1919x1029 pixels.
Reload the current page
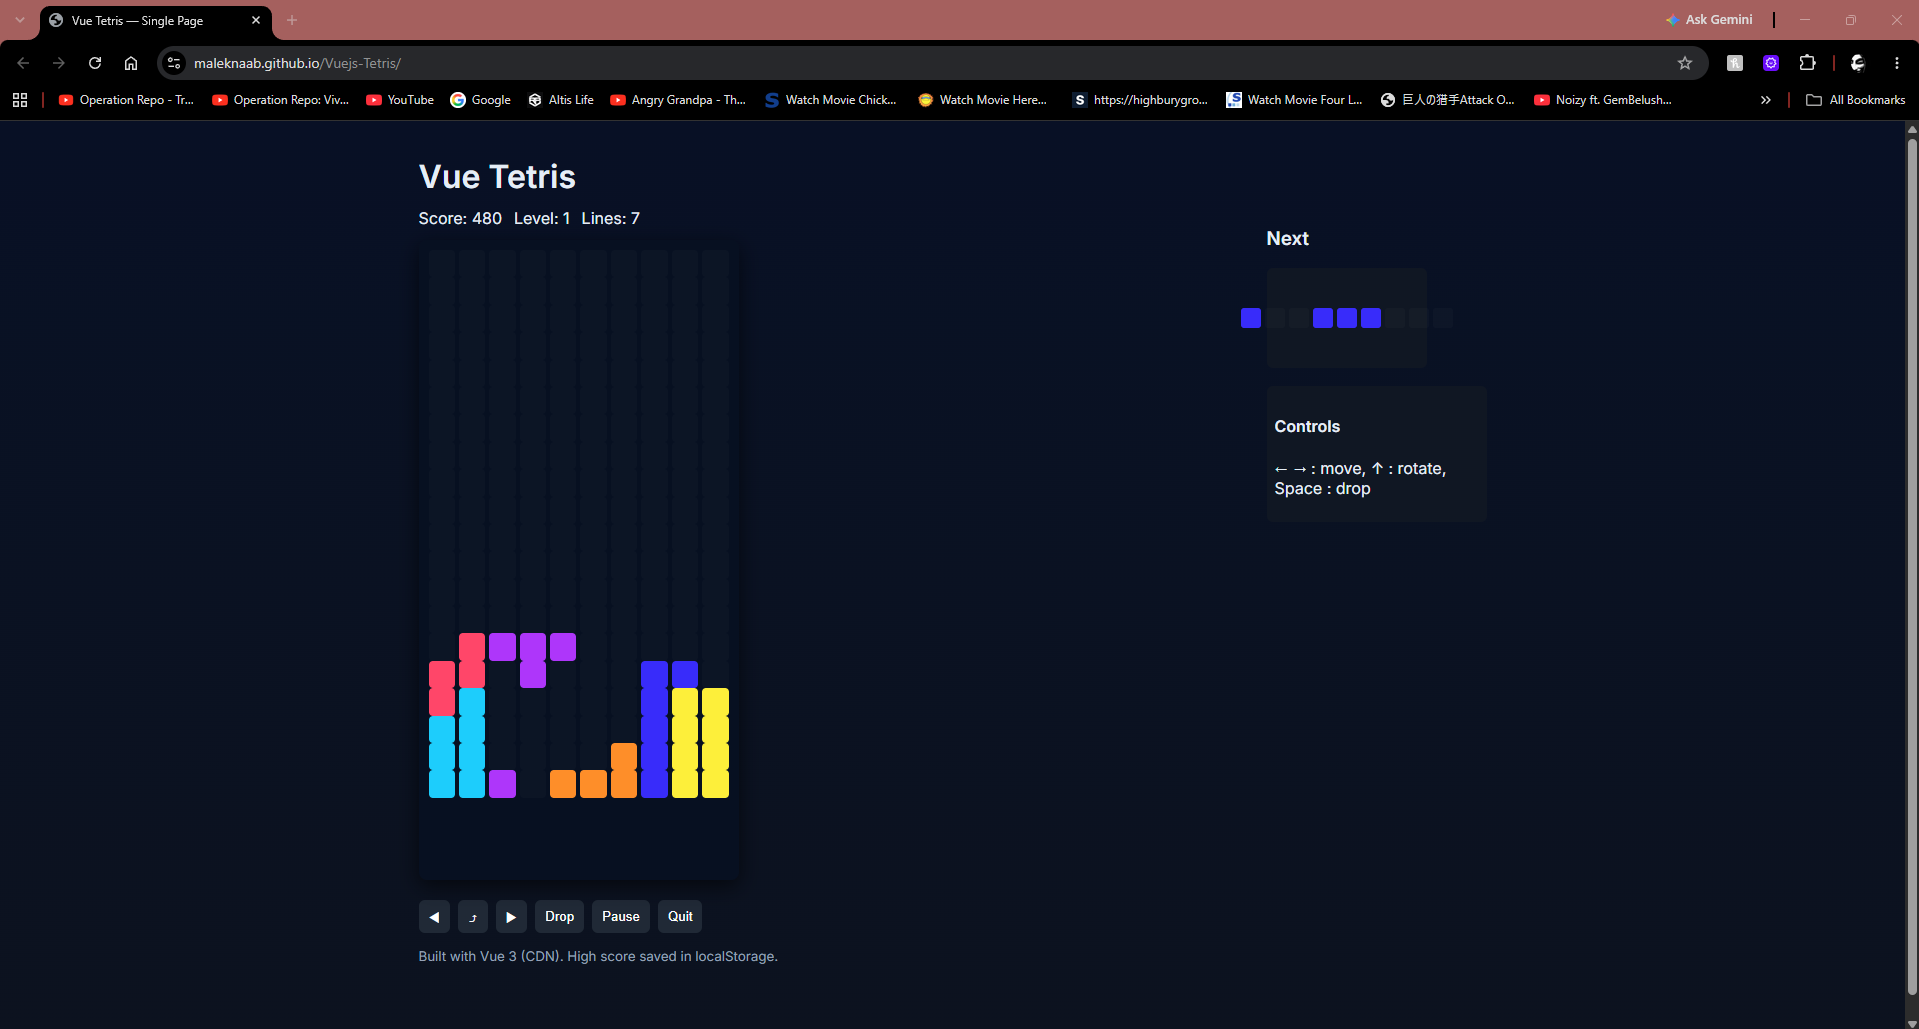(x=95, y=63)
